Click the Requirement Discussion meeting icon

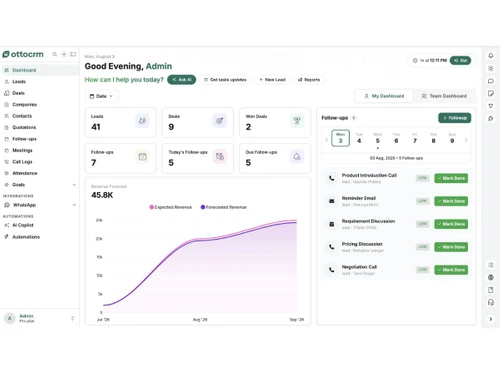(x=332, y=224)
